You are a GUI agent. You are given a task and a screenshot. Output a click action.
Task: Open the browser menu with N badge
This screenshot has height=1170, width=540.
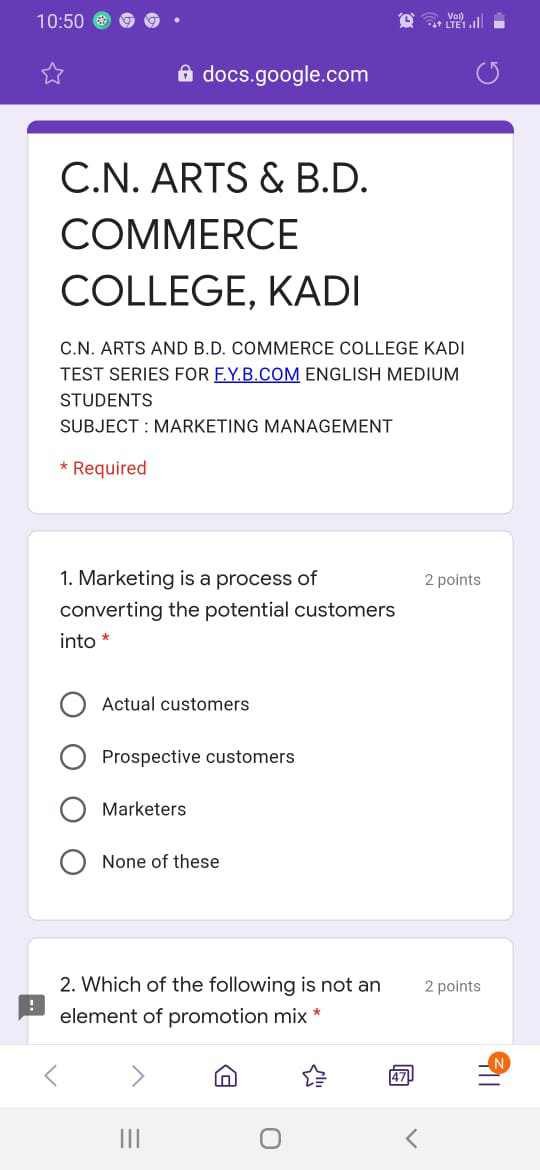click(490, 1072)
